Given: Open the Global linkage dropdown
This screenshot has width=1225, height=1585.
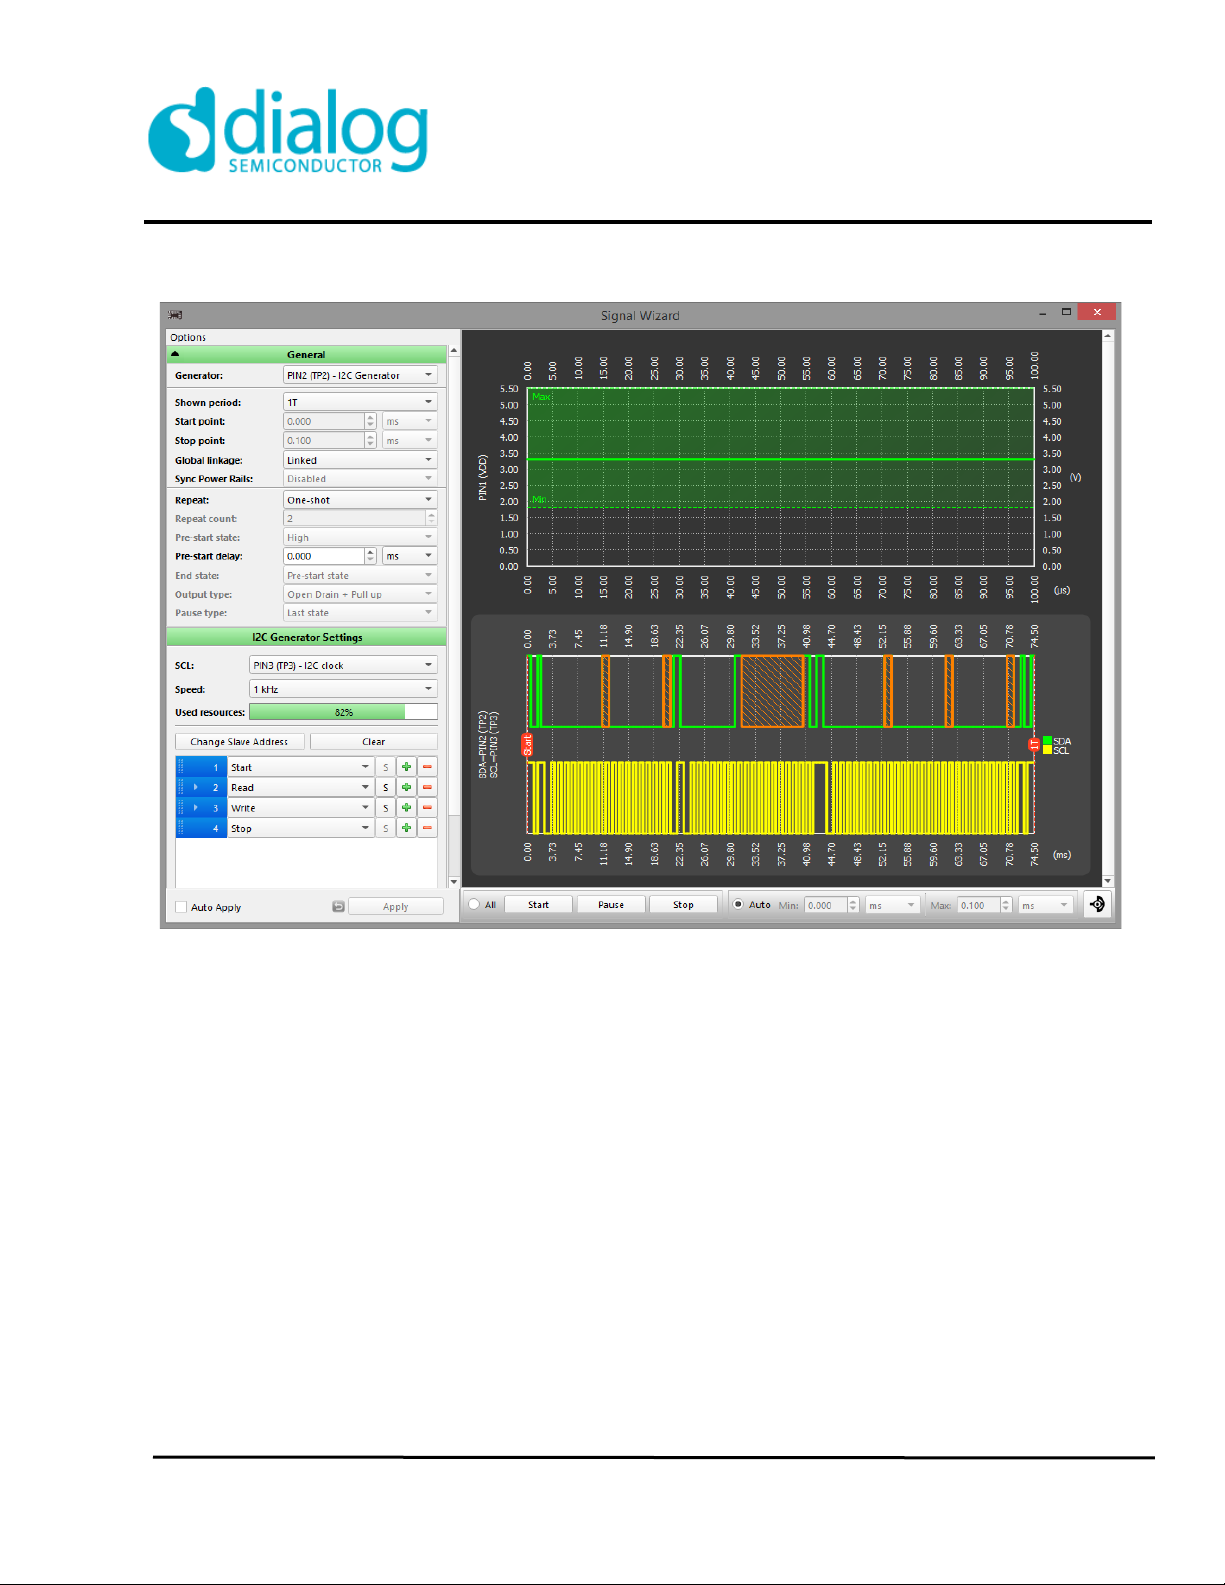Looking at the screenshot, I should 360,460.
